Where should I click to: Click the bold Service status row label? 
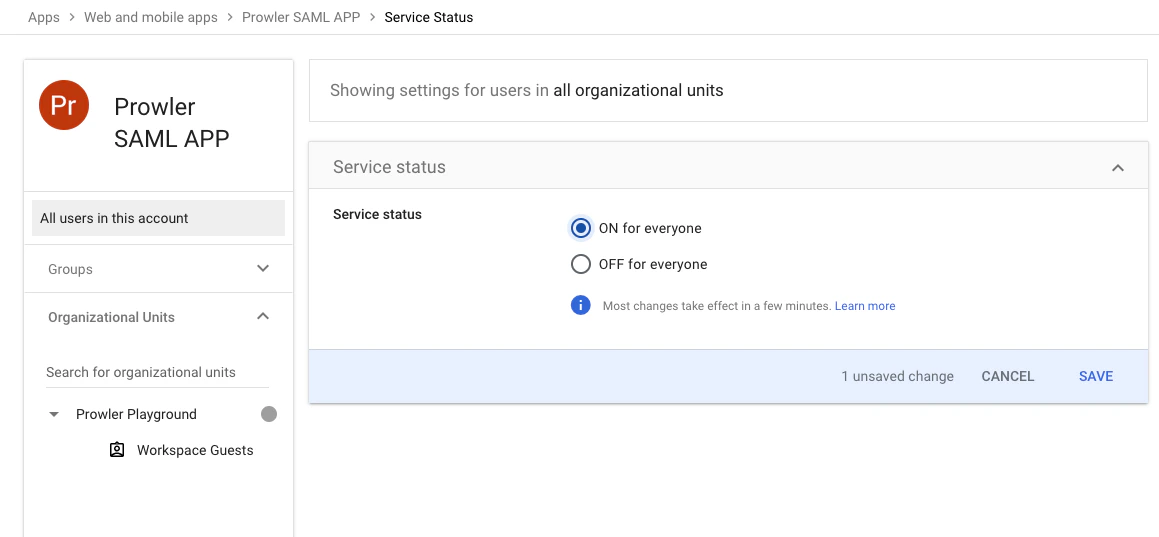point(377,214)
